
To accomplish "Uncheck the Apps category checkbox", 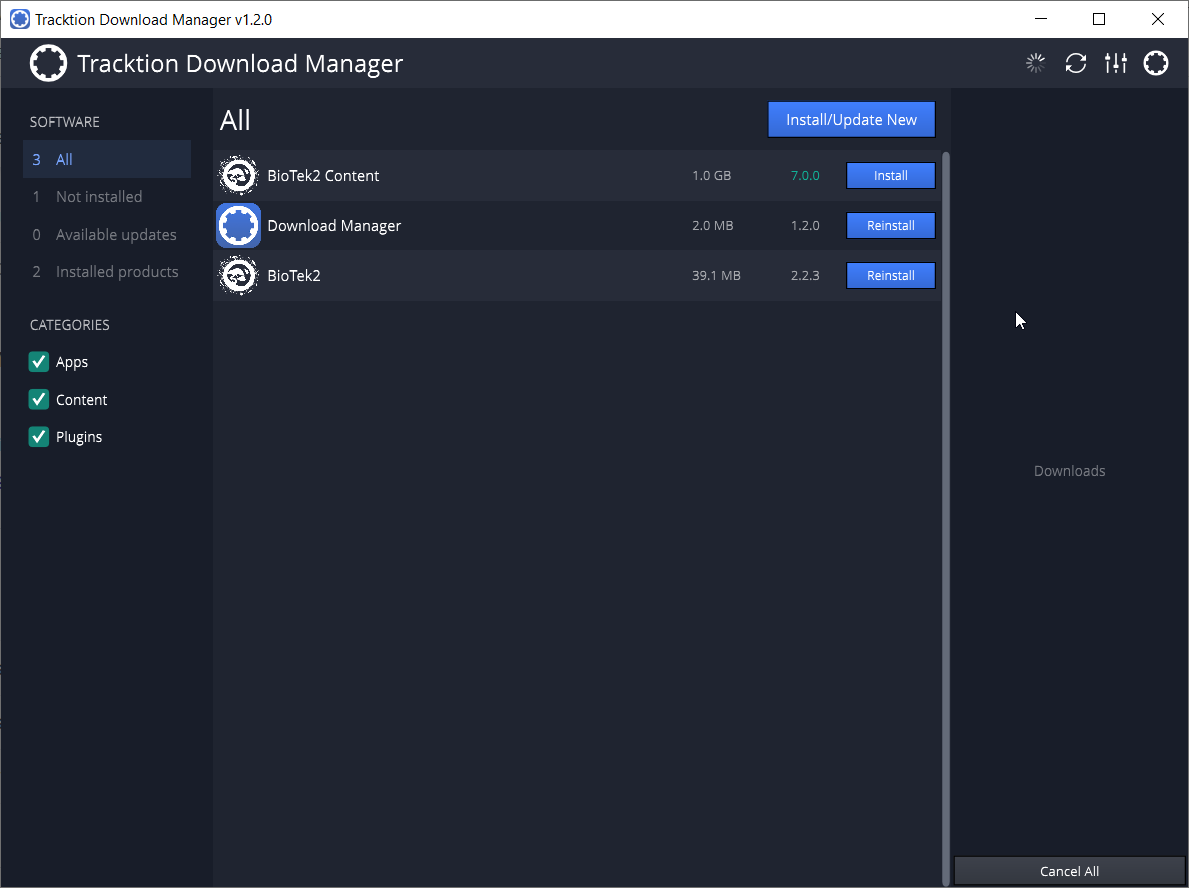I will 39,362.
